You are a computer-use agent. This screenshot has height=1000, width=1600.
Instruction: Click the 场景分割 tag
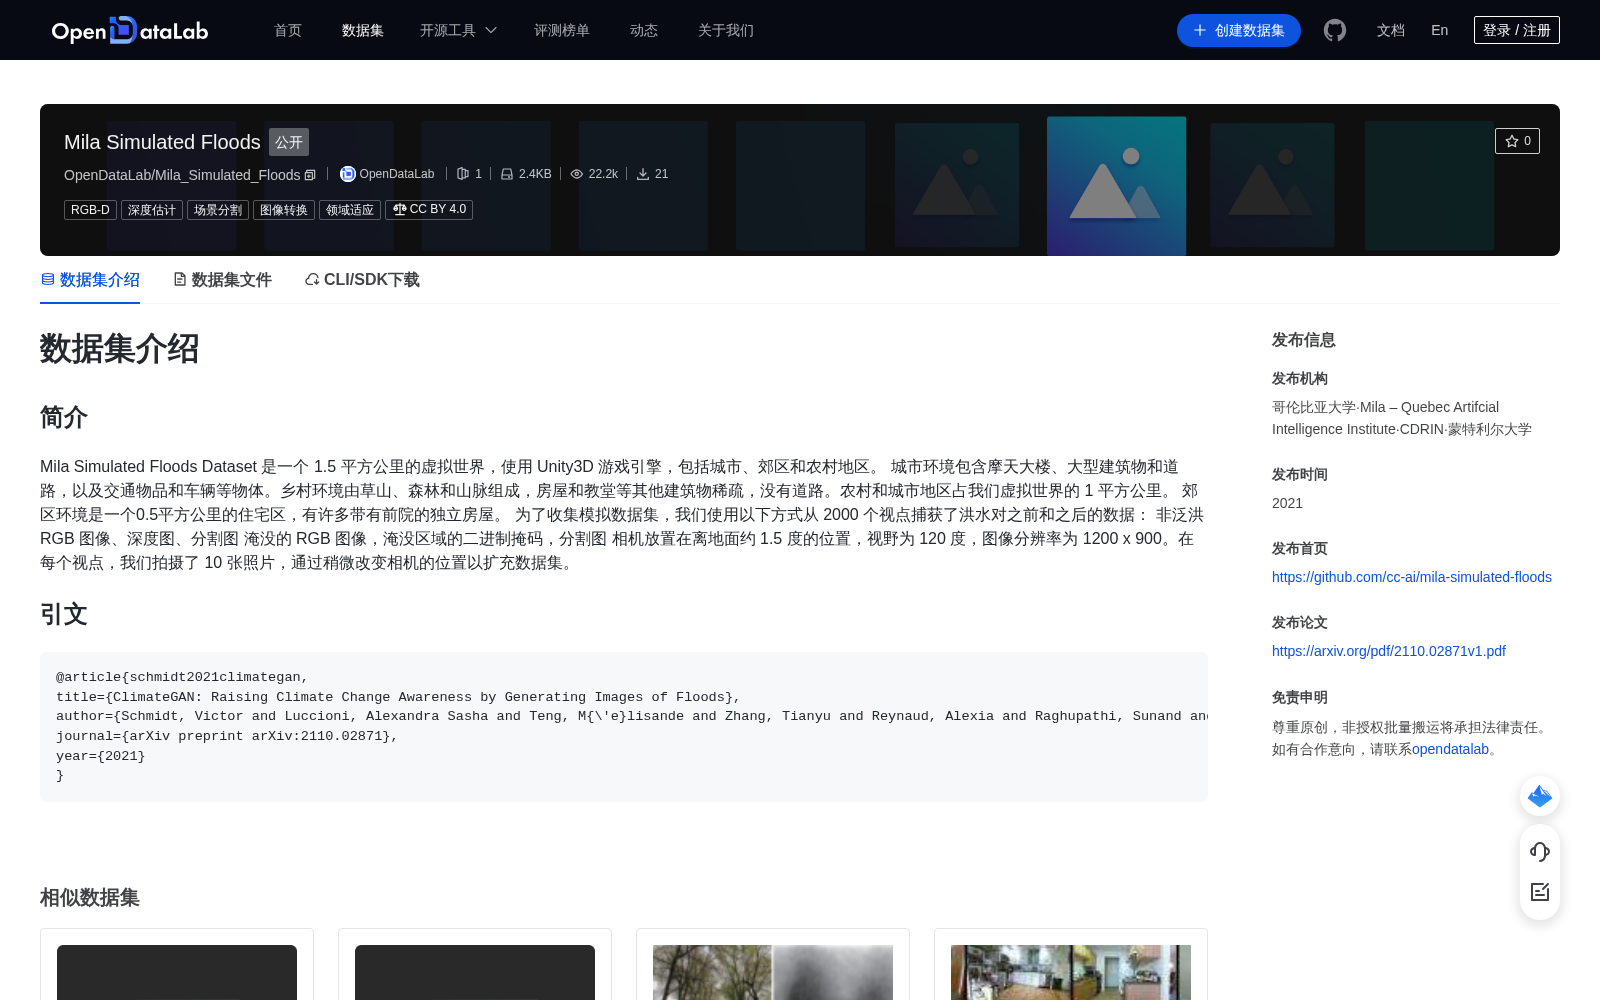point(218,210)
